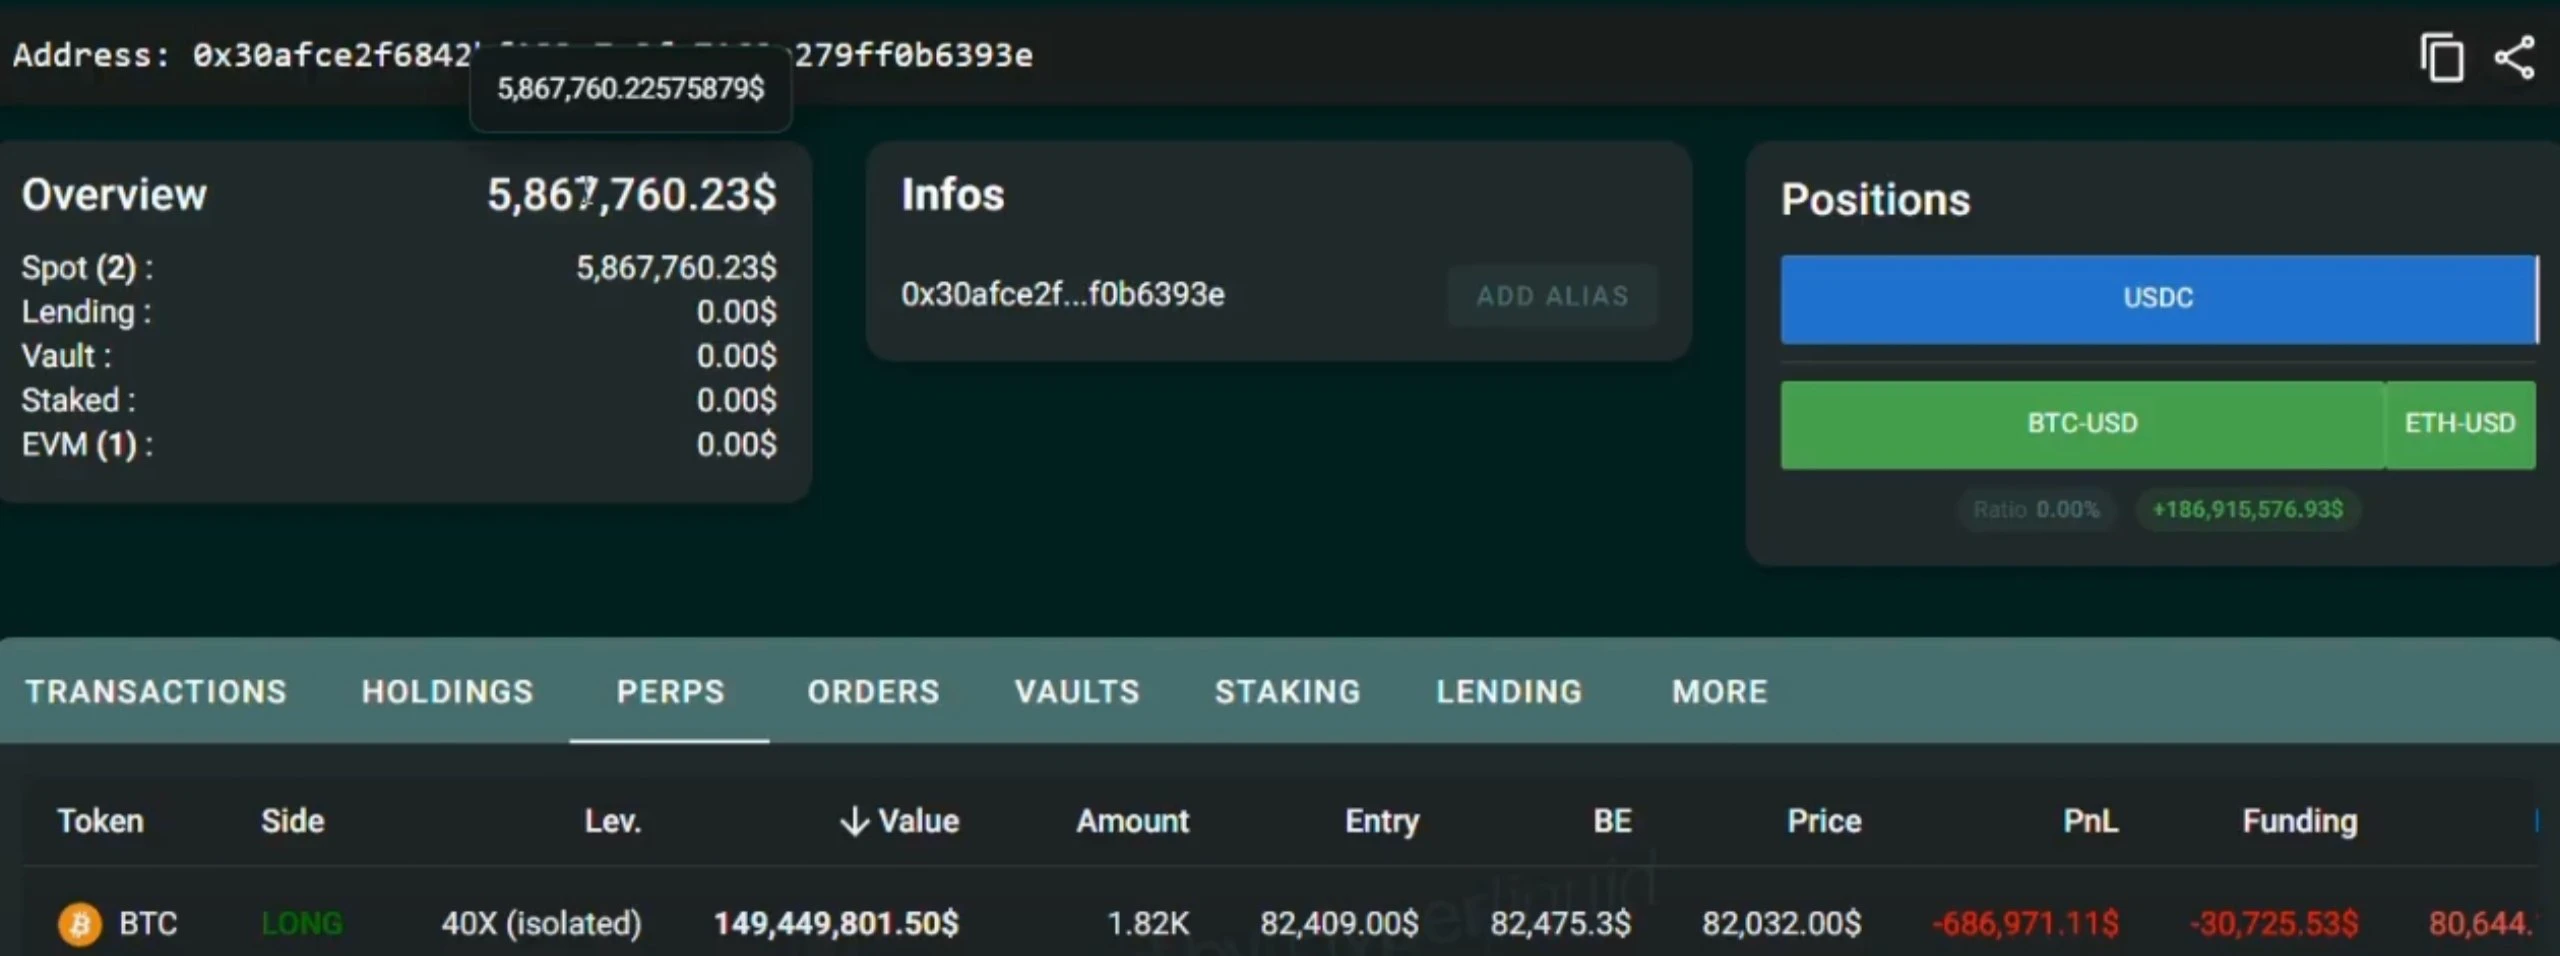This screenshot has height=956, width=2560.
Task: Click the Token column header
Action: tap(100, 821)
